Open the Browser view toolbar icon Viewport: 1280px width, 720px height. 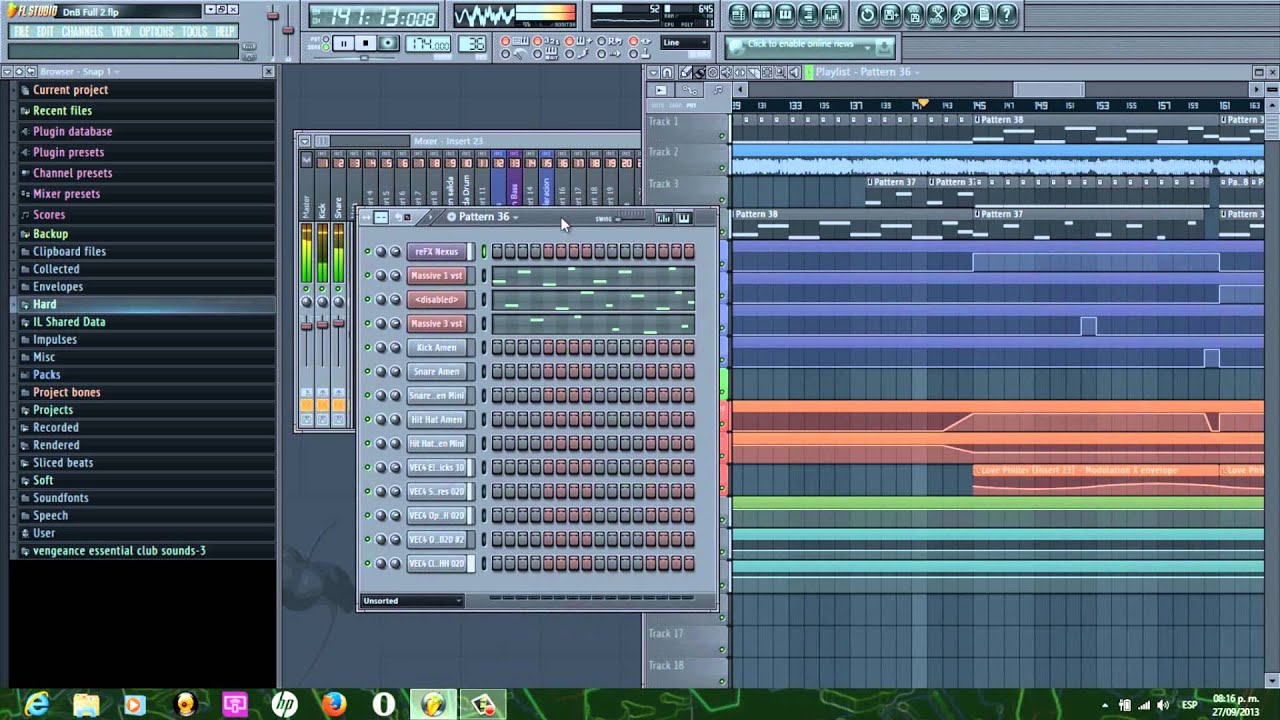[x=808, y=15]
